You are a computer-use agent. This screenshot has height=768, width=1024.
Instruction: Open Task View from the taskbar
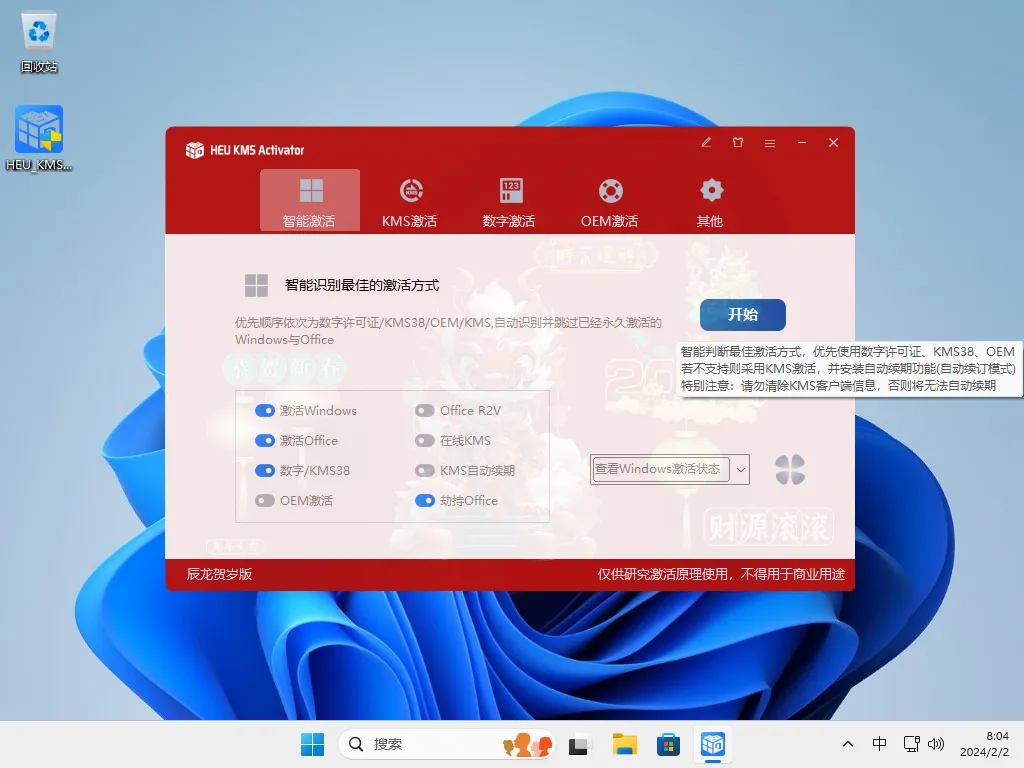click(x=579, y=744)
